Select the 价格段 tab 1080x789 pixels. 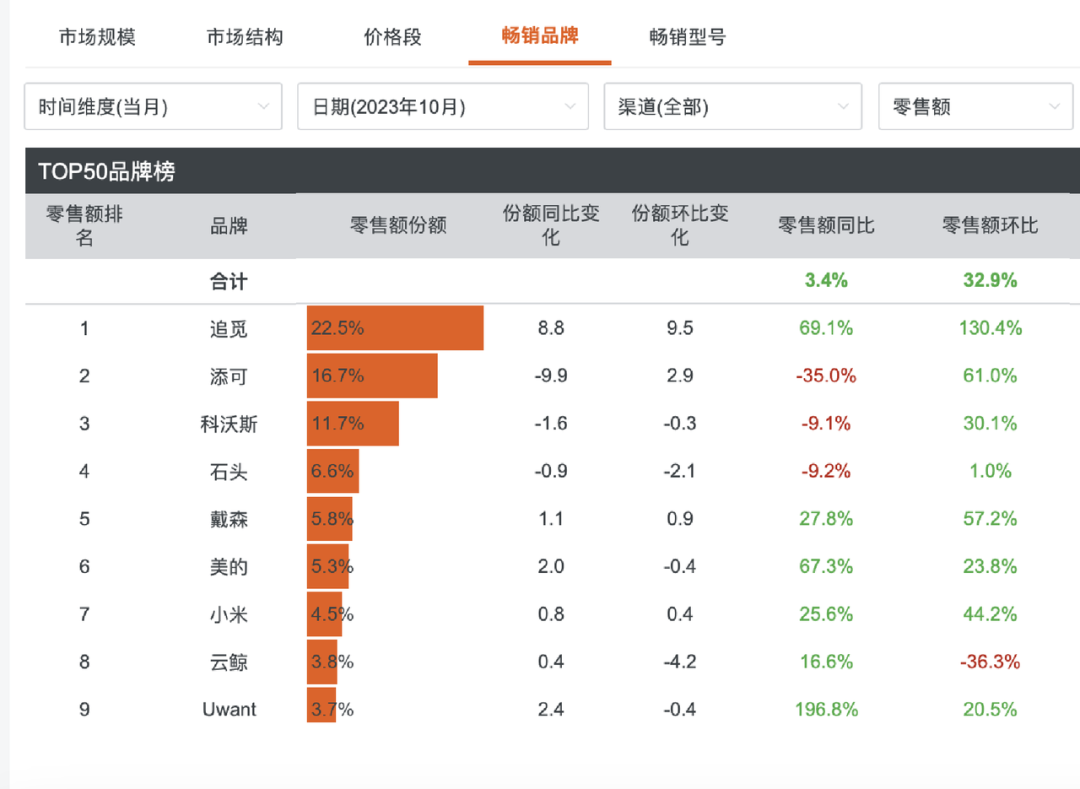[x=392, y=37]
